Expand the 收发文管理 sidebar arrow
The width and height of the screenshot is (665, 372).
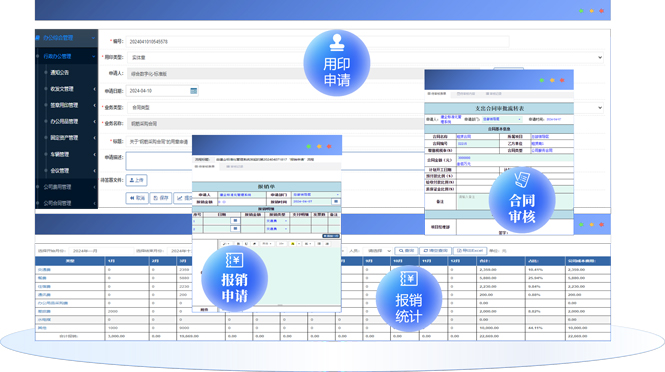[x=94, y=89]
